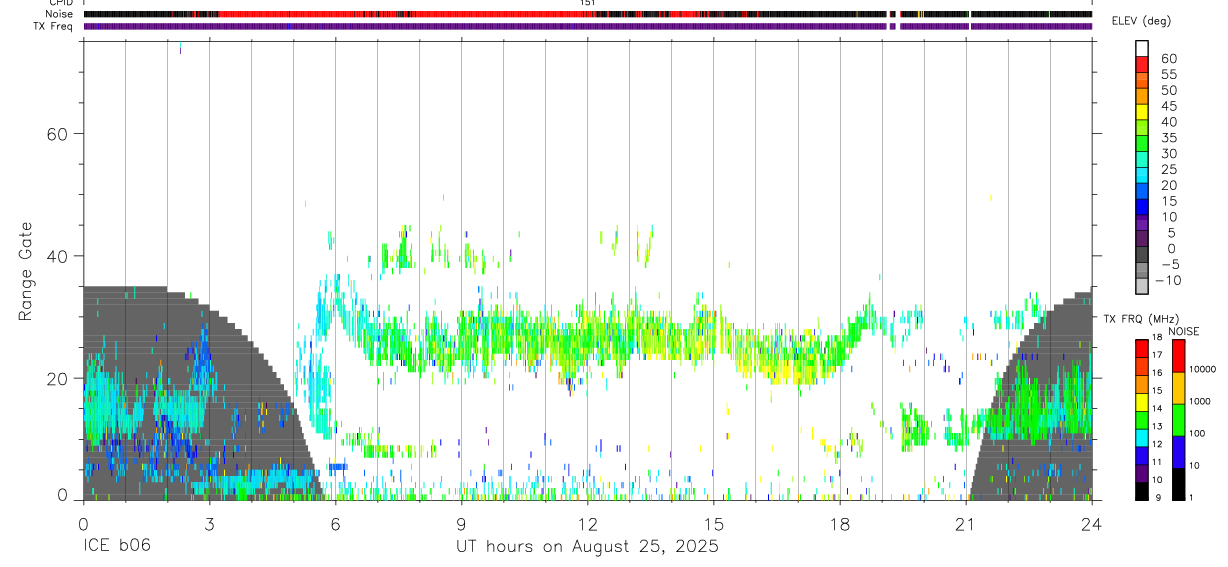1228x567 pixels.
Task: Select the amber segment of NOISE color bar
Action: coord(1179,388)
